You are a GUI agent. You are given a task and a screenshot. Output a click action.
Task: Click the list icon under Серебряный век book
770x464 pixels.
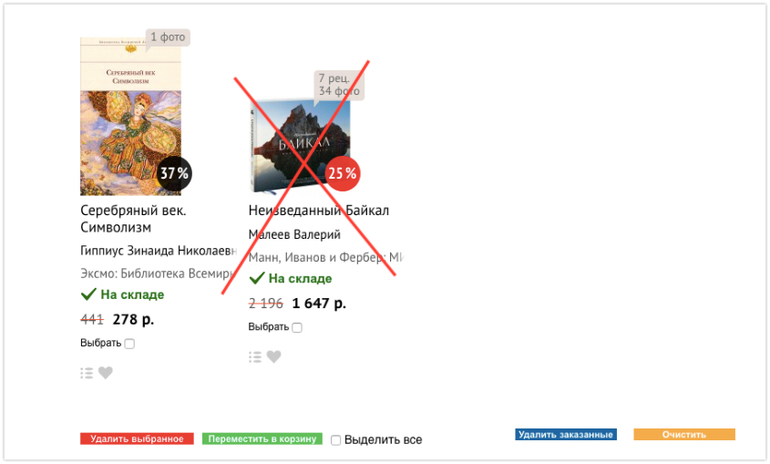click(86, 373)
